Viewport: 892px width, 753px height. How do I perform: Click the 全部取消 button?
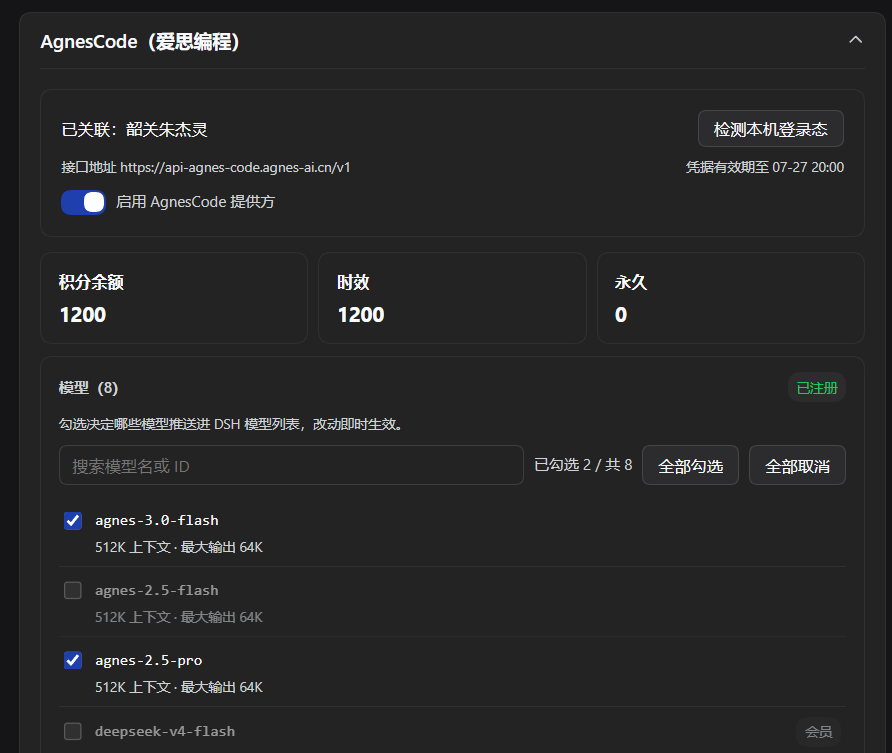[x=797, y=466]
